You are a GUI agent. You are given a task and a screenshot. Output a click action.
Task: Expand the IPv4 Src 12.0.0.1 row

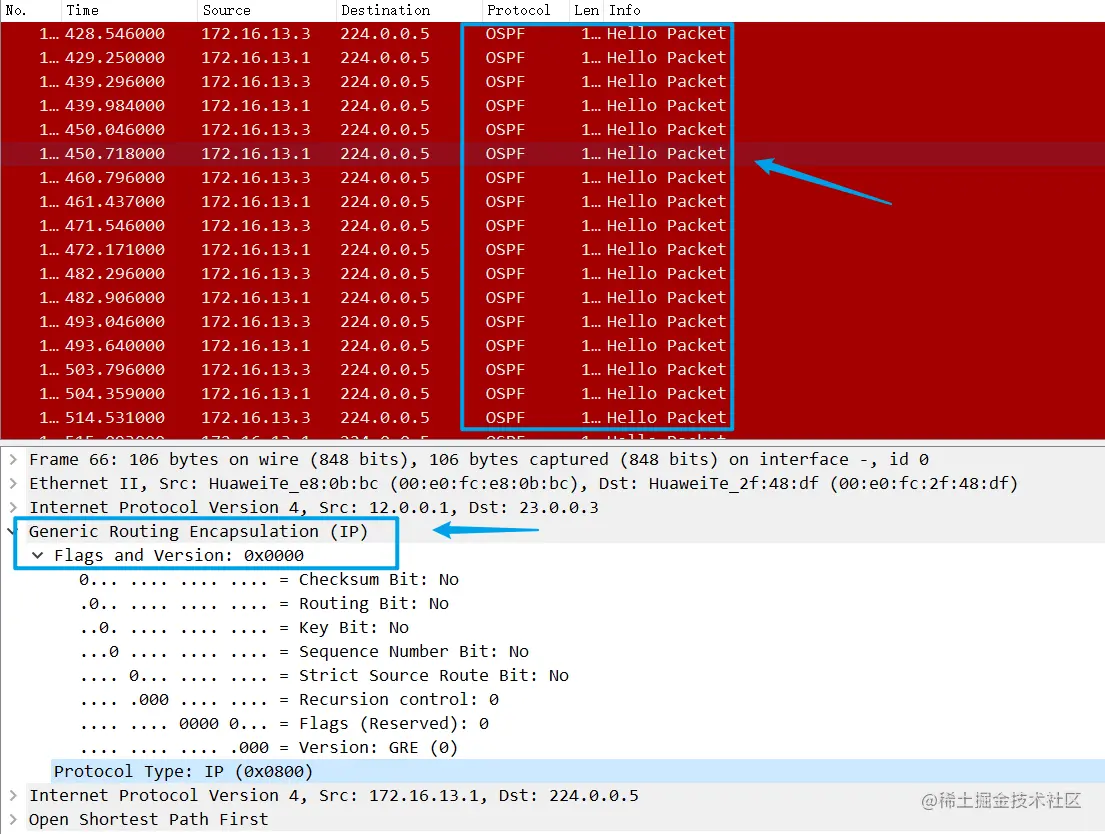13,508
